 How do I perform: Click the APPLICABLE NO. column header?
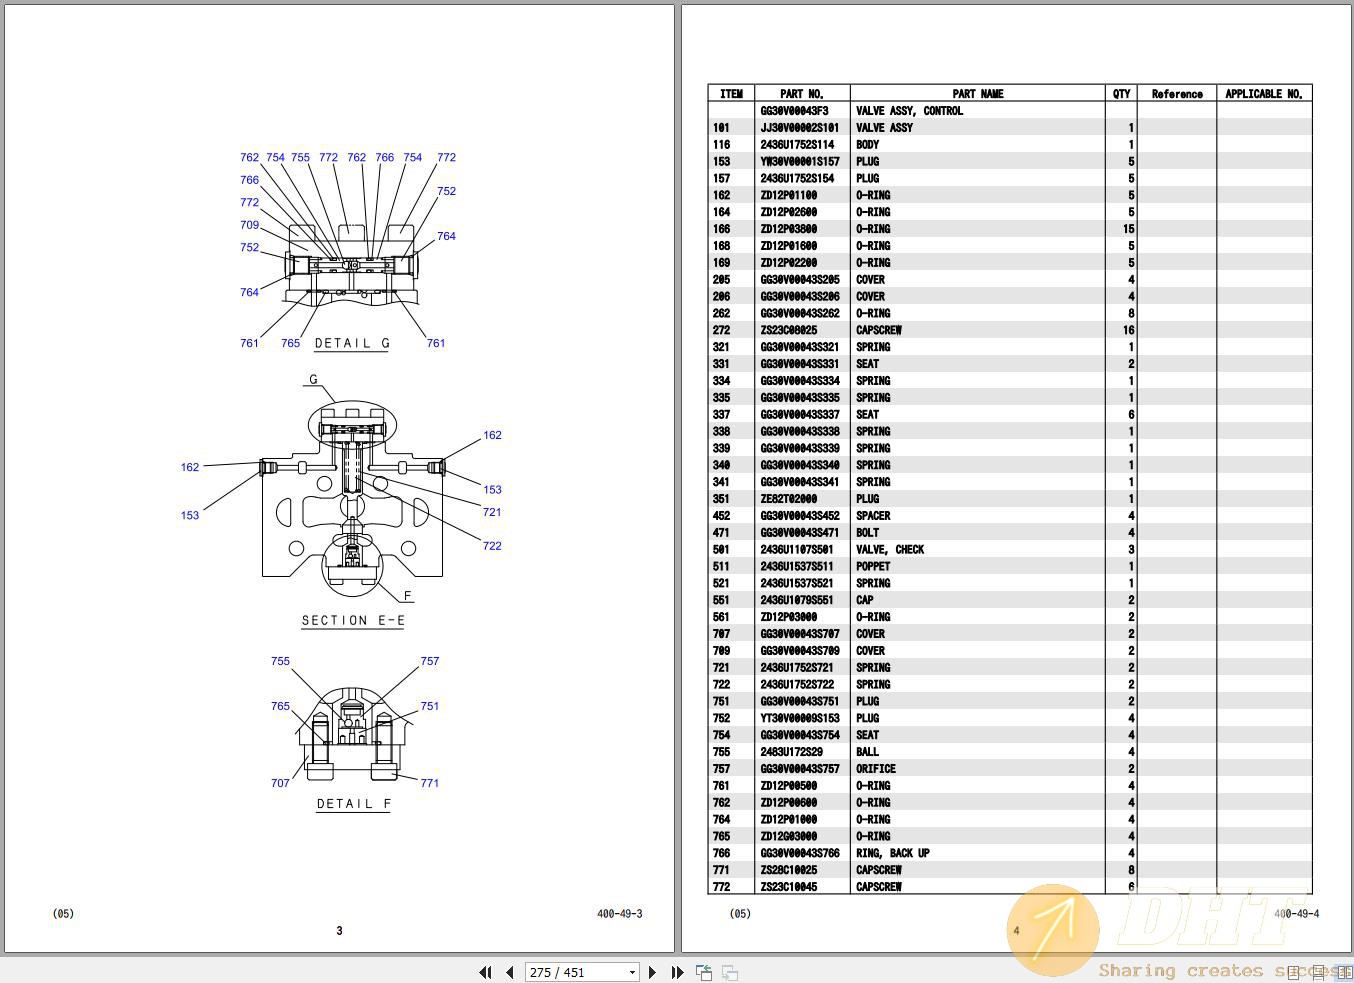(x=1264, y=94)
